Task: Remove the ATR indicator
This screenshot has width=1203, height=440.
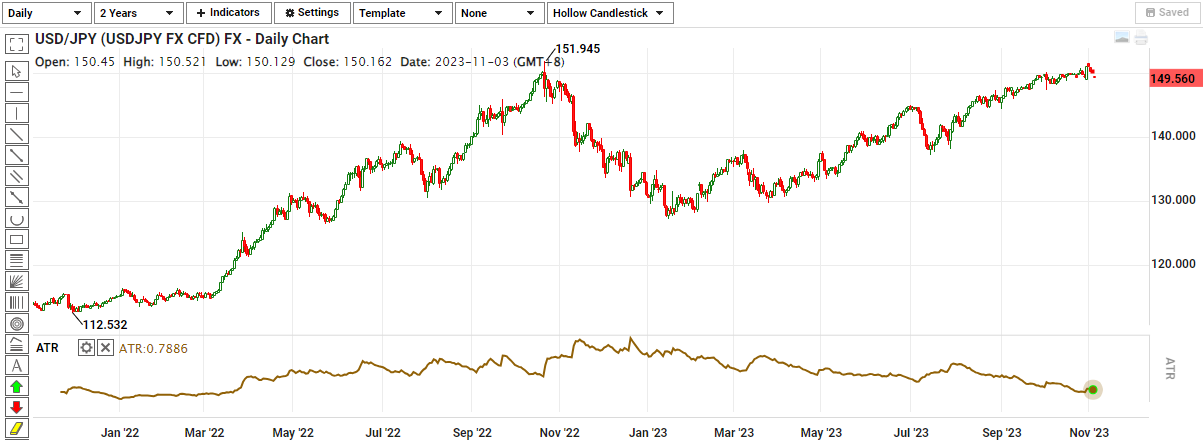Action: click(x=104, y=347)
